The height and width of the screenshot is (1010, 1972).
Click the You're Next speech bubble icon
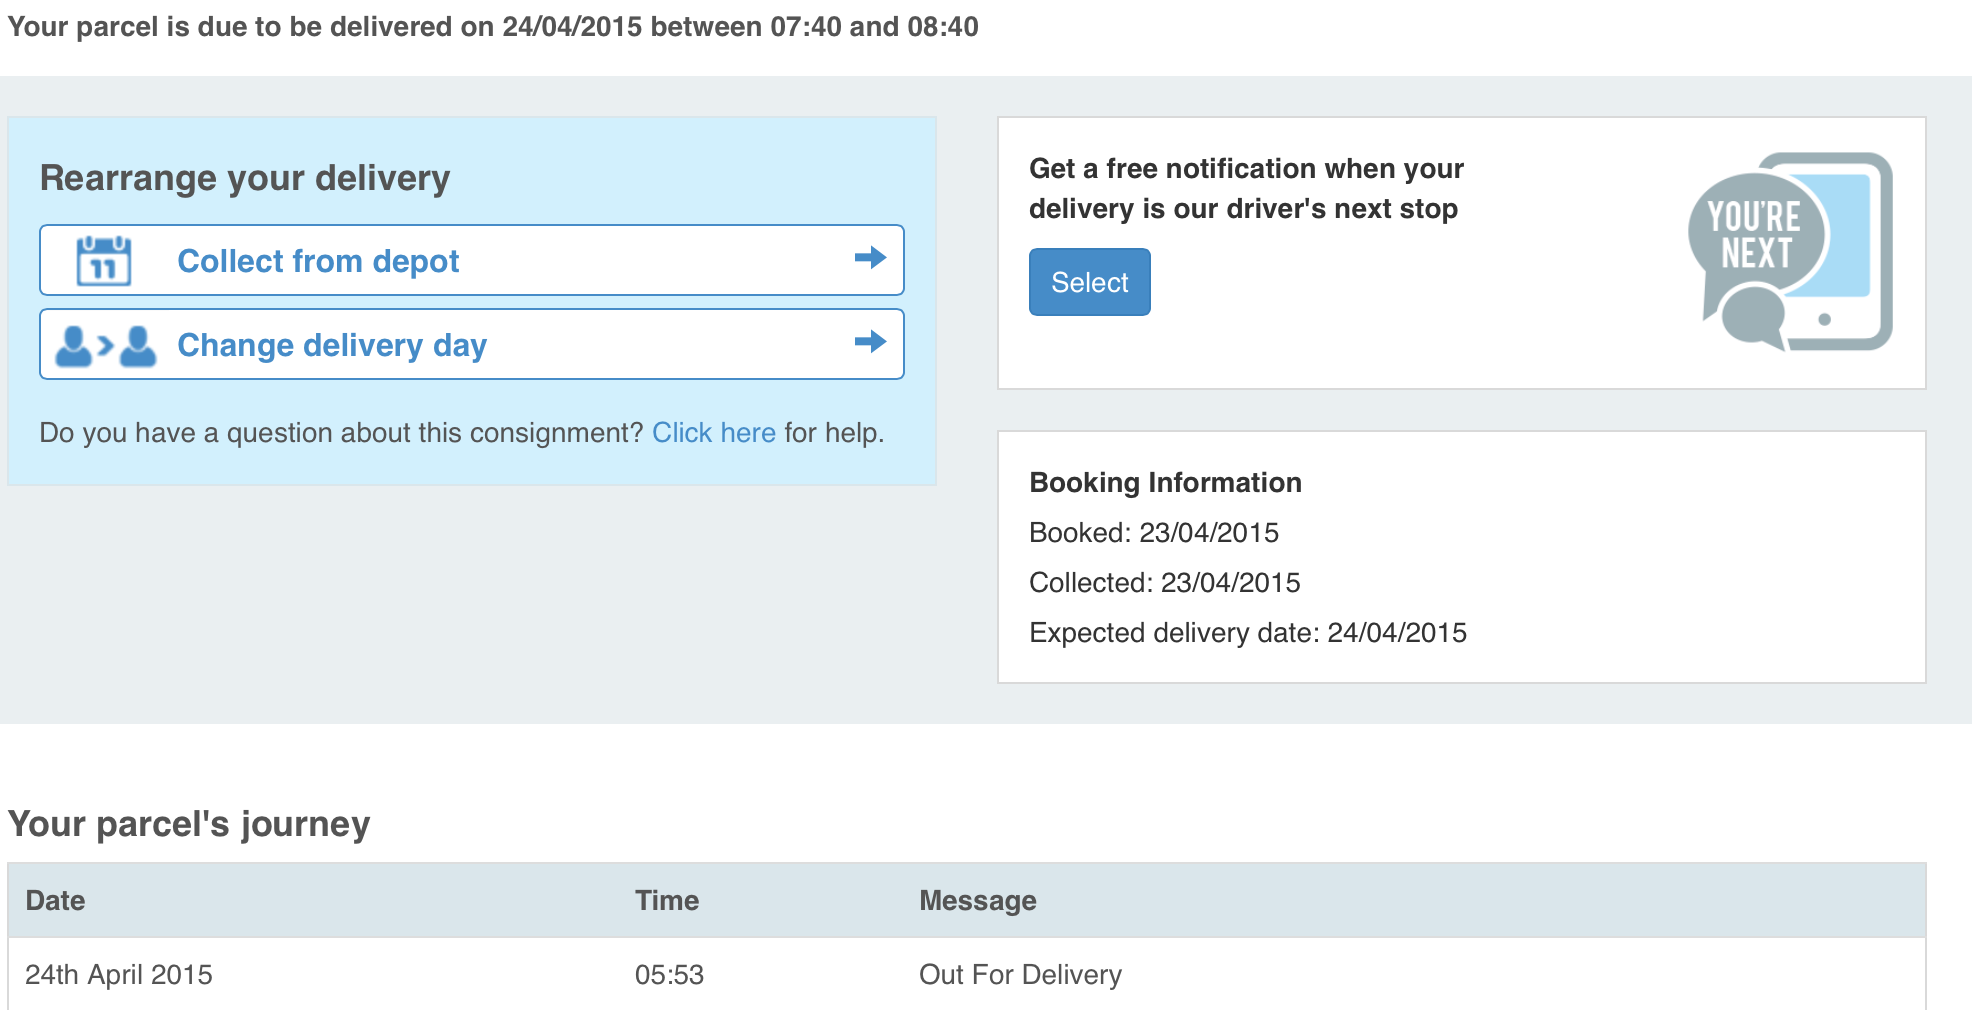(x=1755, y=236)
